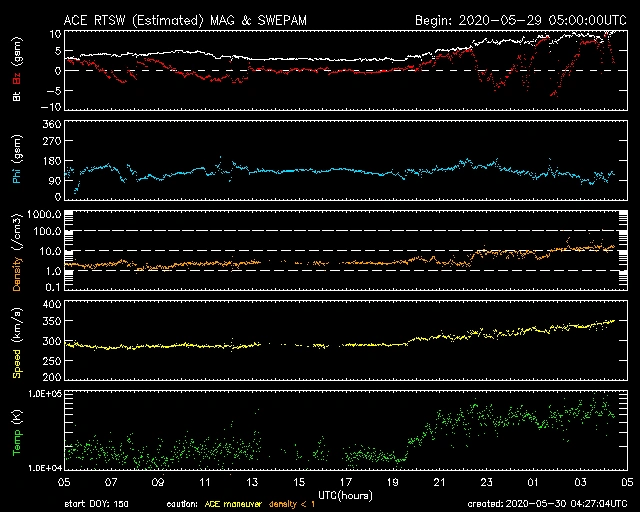Click the '-5' tick on Bt Bz axis
The image size is (640, 512).
pos(54,90)
